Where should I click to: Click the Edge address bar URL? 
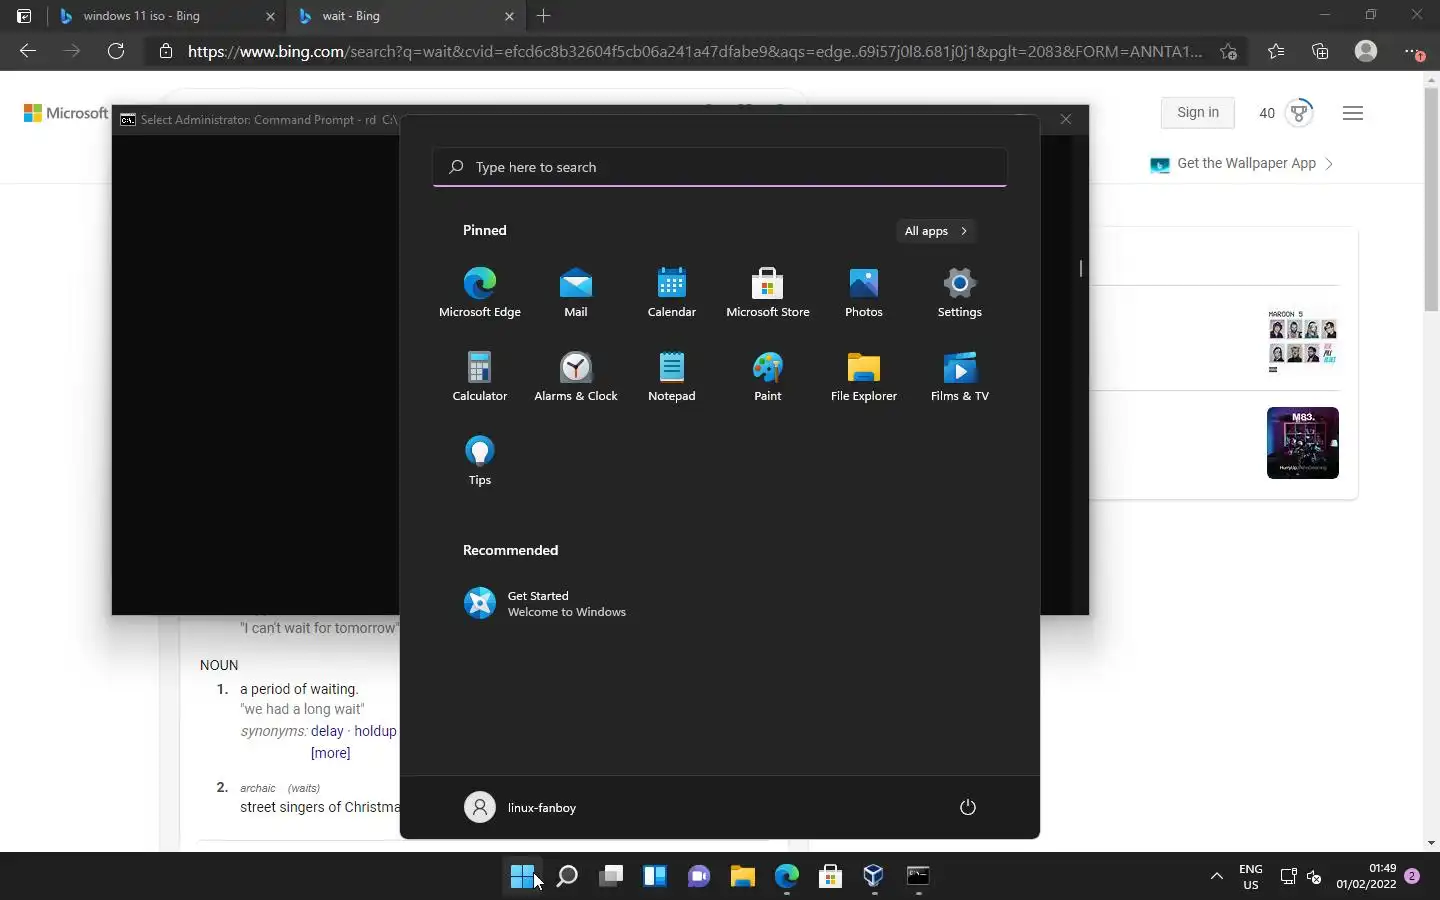[x=695, y=51]
